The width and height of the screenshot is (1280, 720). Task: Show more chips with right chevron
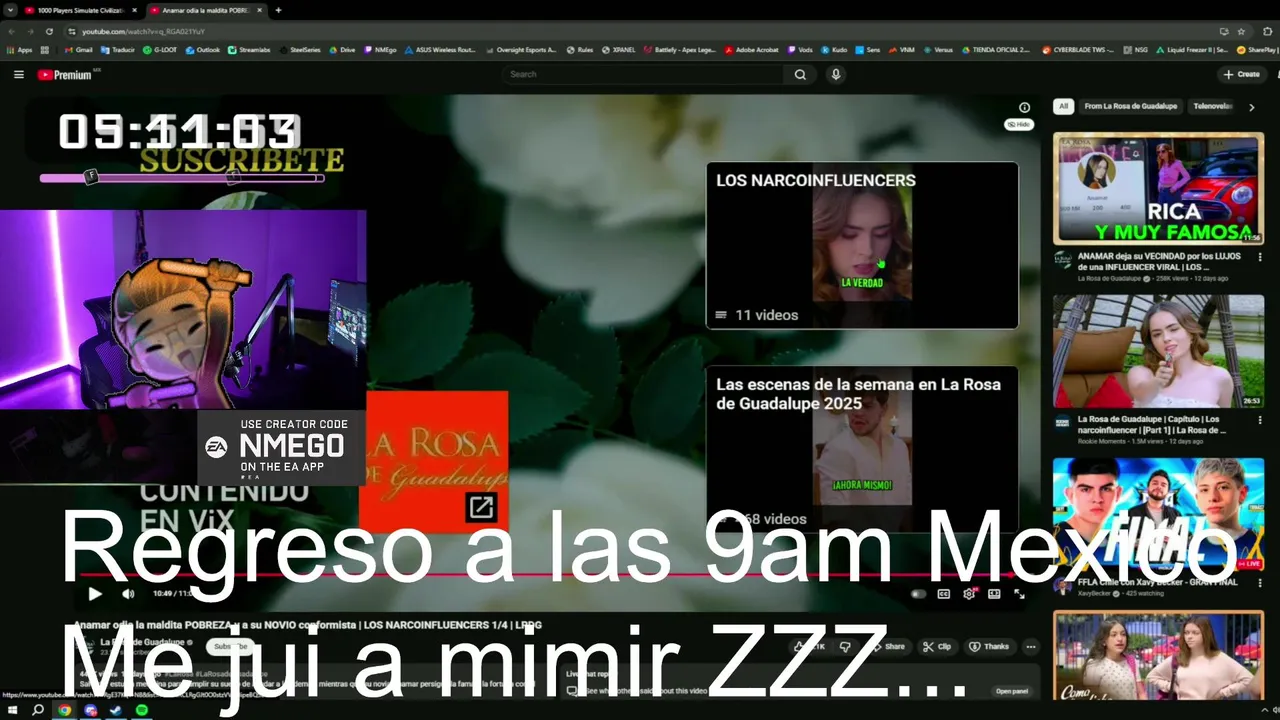(x=1251, y=107)
